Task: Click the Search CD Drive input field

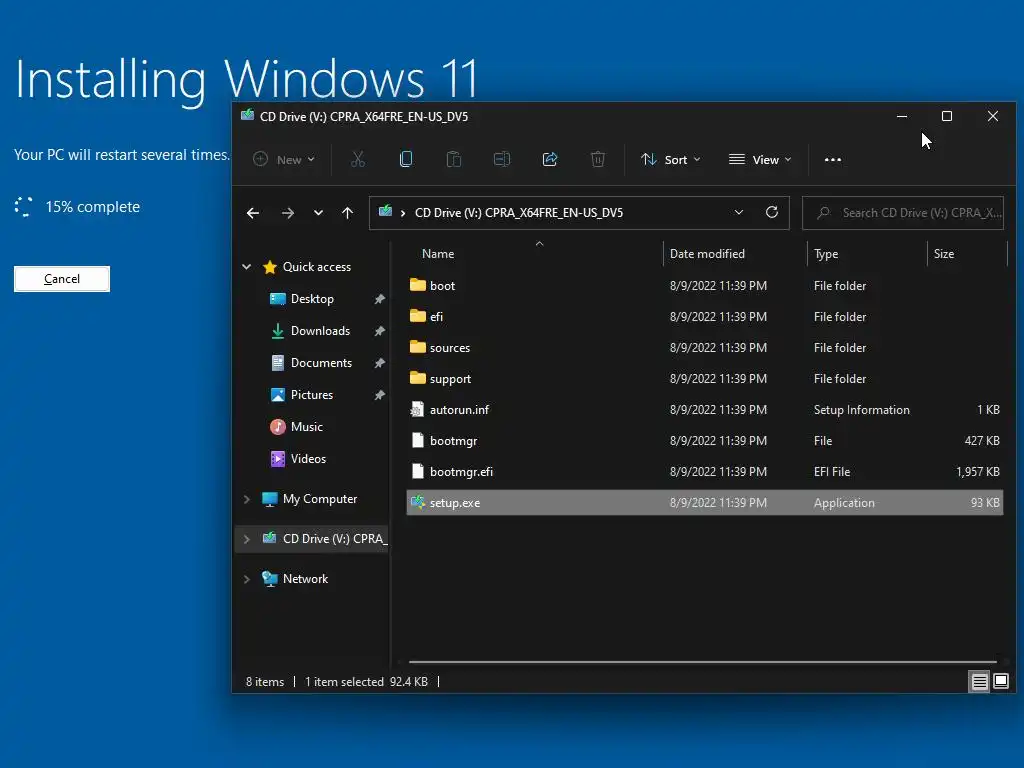Action: (x=903, y=213)
